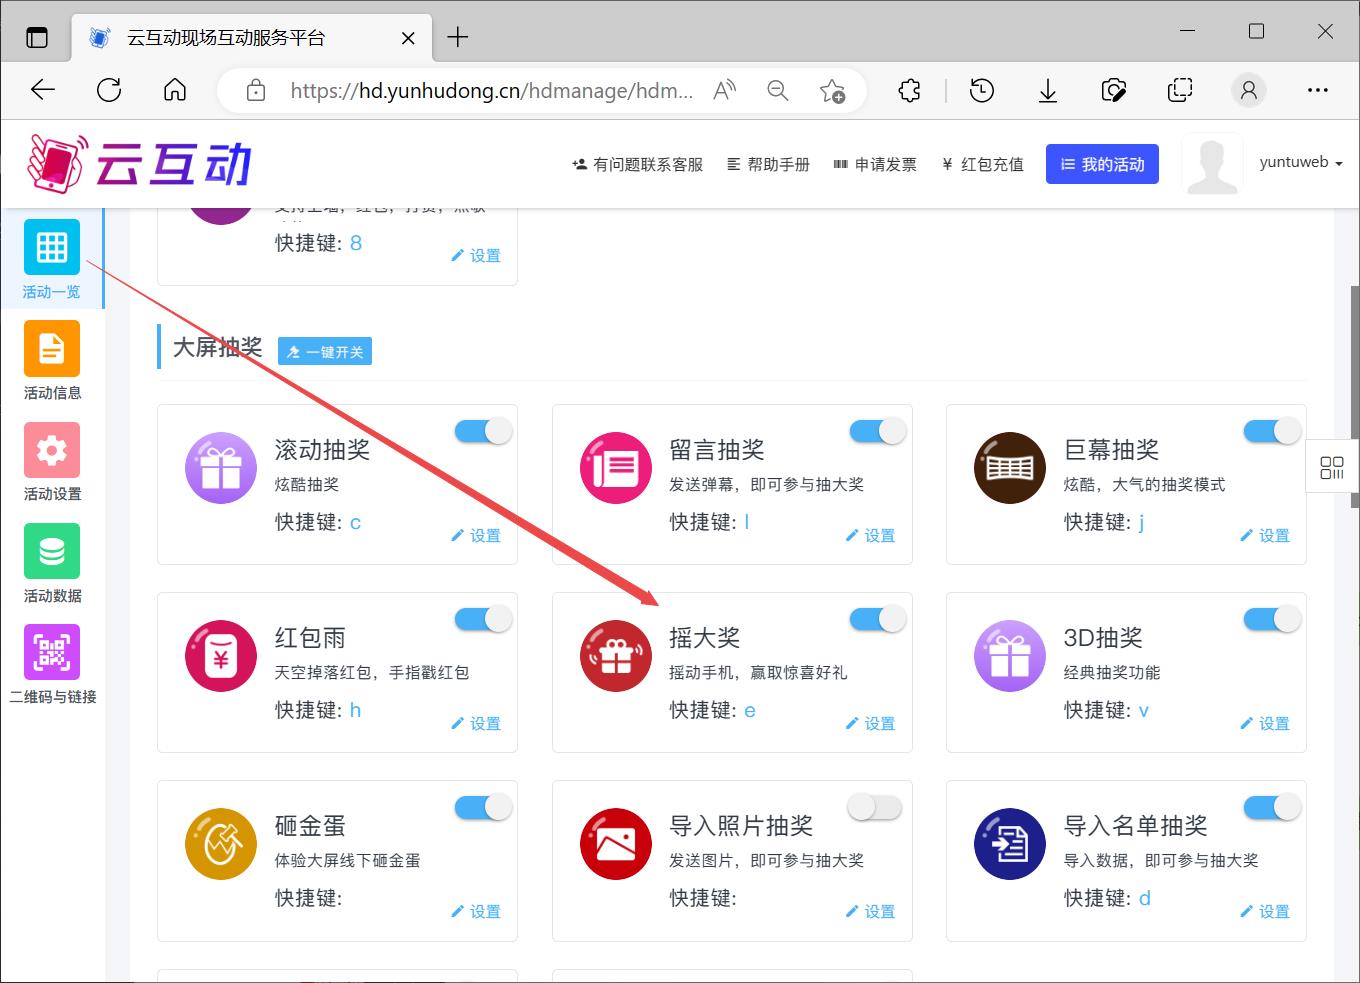
Task: Open 设置 for 摇大奖
Action: 871,724
